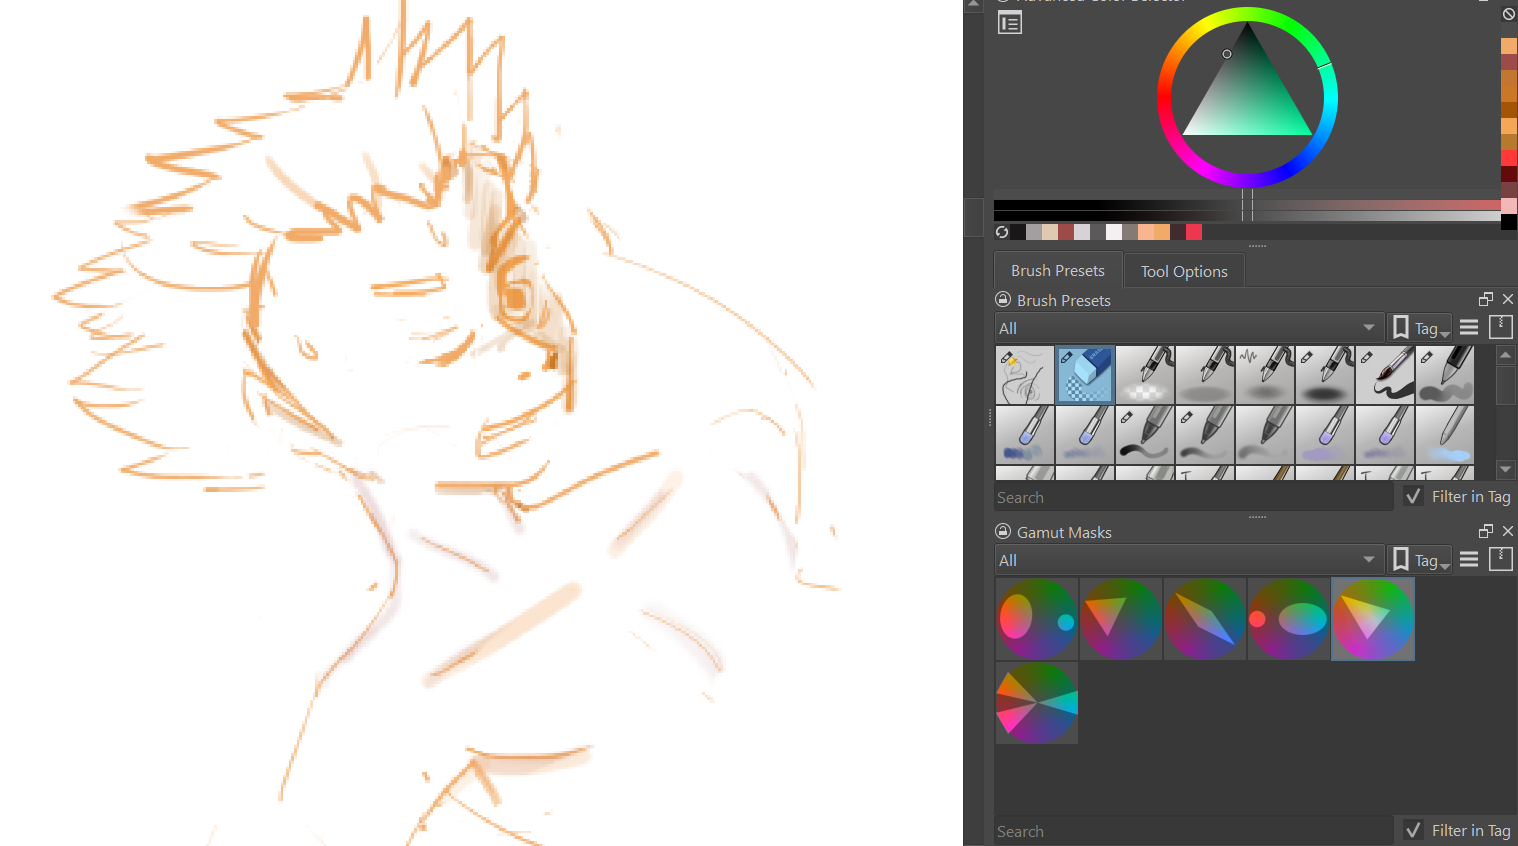Click the clear color history icon
The height and width of the screenshot is (846, 1518).
click(1509, 14)
